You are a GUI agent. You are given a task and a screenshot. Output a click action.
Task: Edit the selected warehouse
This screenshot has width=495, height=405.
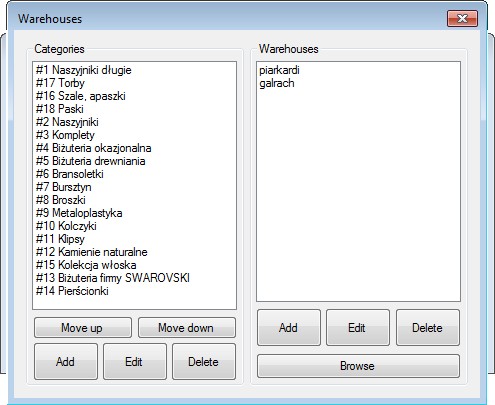[x=358, y=328]
